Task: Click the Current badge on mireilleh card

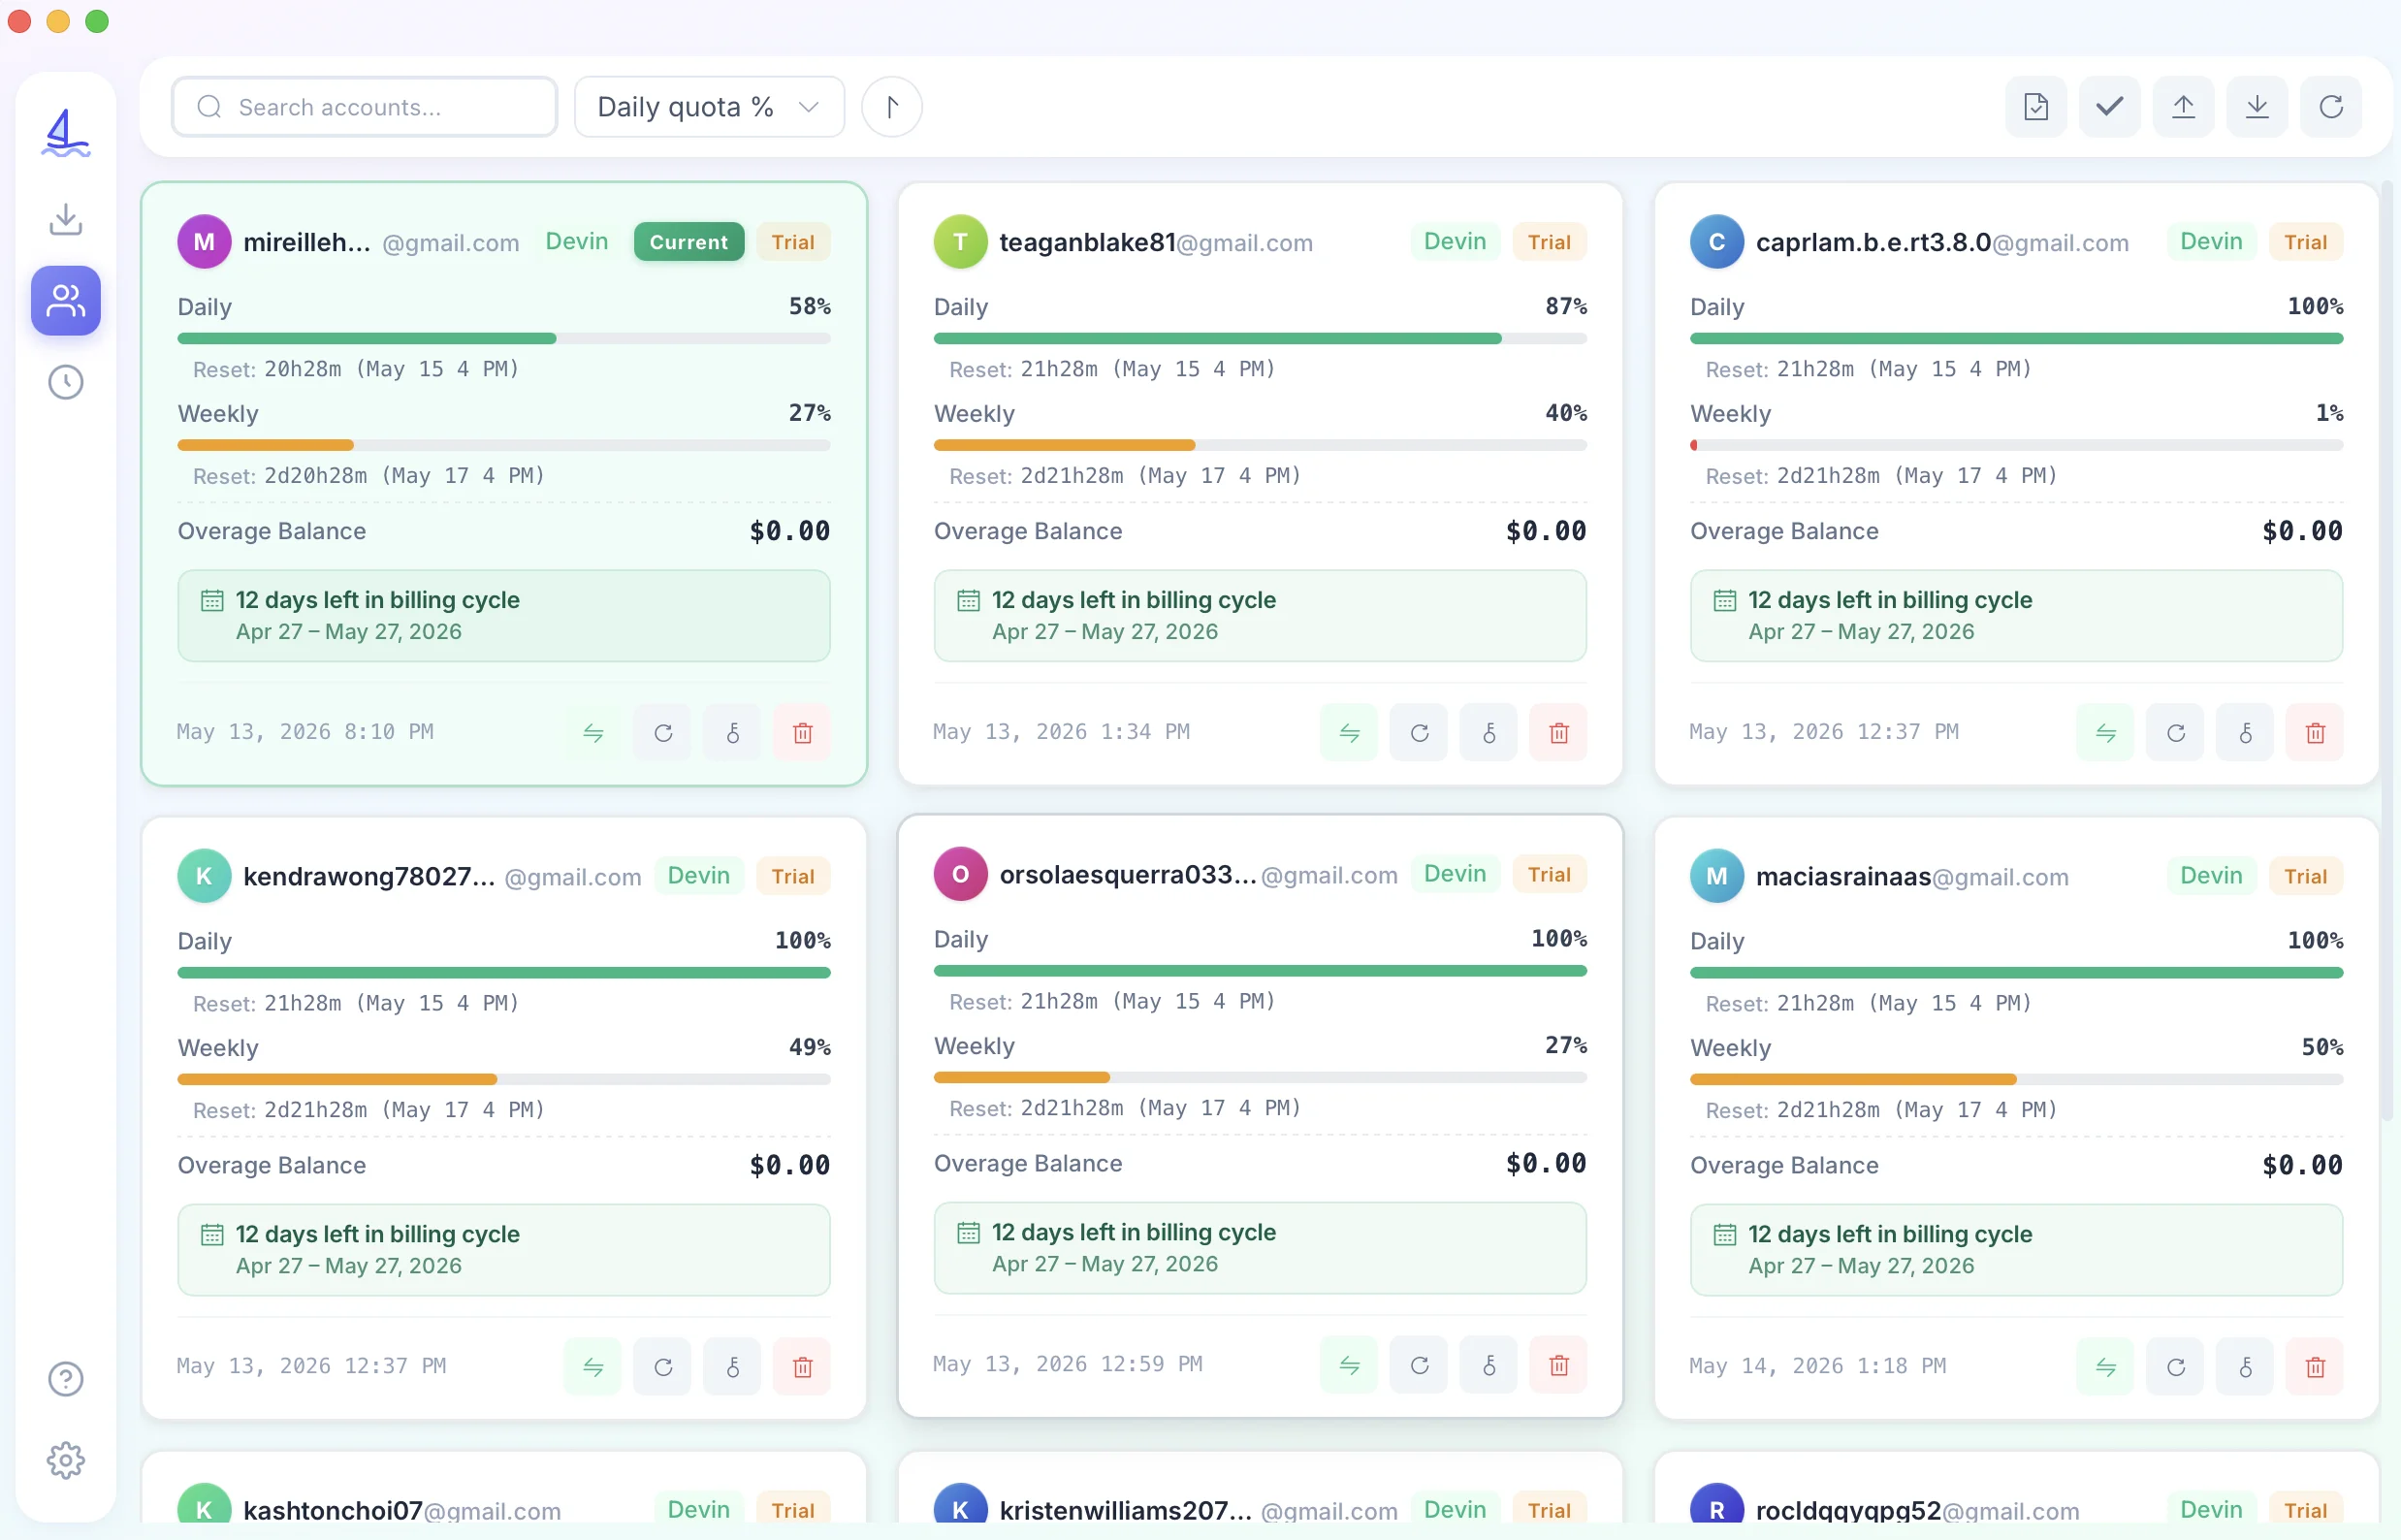Action: pos(689,242)
